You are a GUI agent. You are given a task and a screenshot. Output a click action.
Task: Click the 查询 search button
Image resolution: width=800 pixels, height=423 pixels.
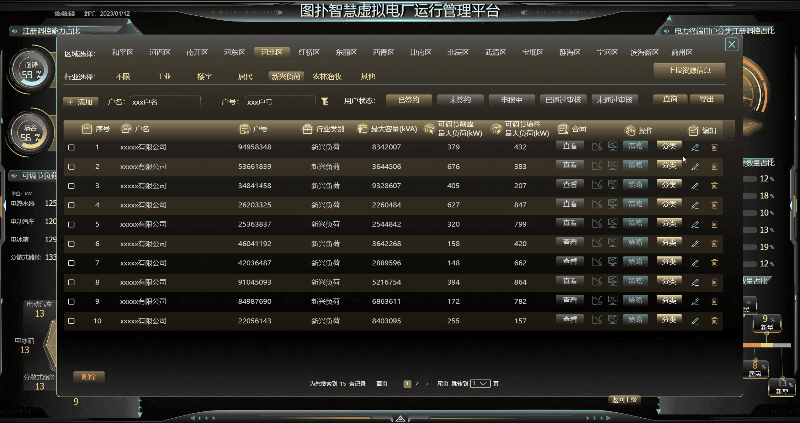tap(670, 99)
